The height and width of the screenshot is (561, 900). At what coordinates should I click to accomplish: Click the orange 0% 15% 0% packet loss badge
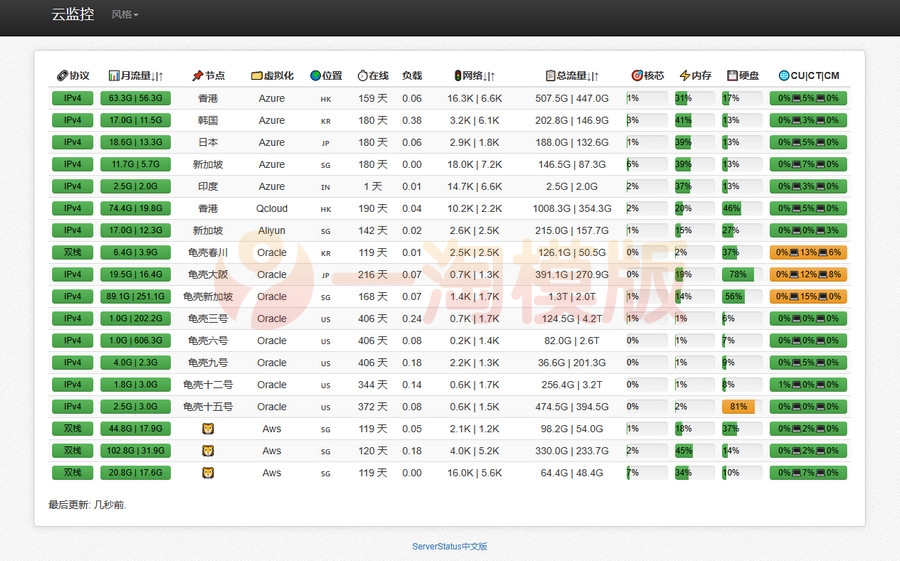point(808,296)
